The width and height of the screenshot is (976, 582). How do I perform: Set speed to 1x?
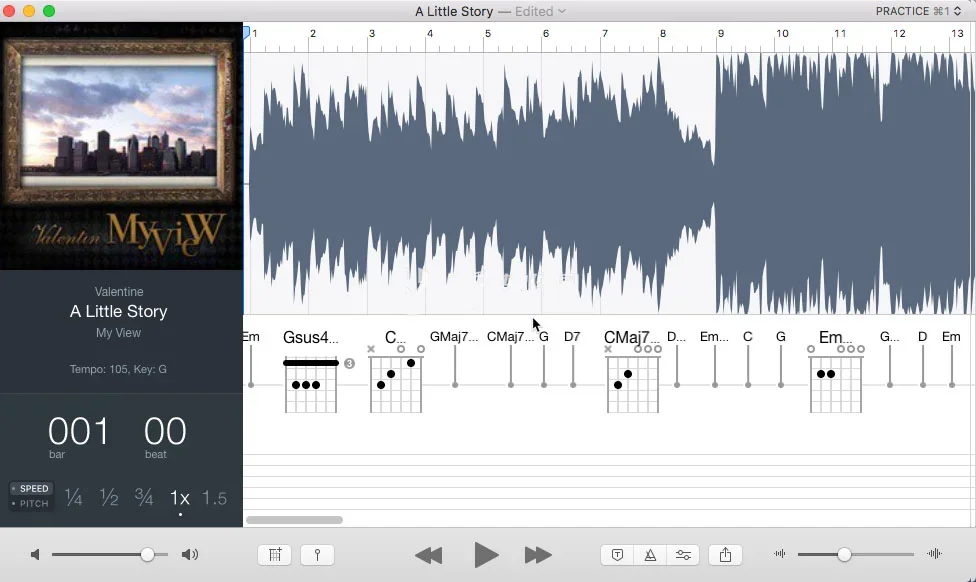(x=180, y=498)
